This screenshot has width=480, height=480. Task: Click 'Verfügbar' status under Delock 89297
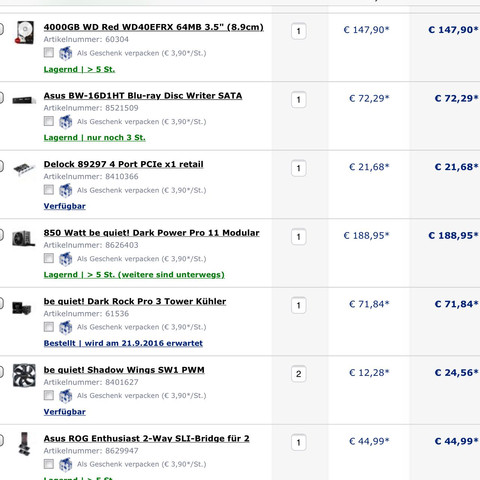65,206
